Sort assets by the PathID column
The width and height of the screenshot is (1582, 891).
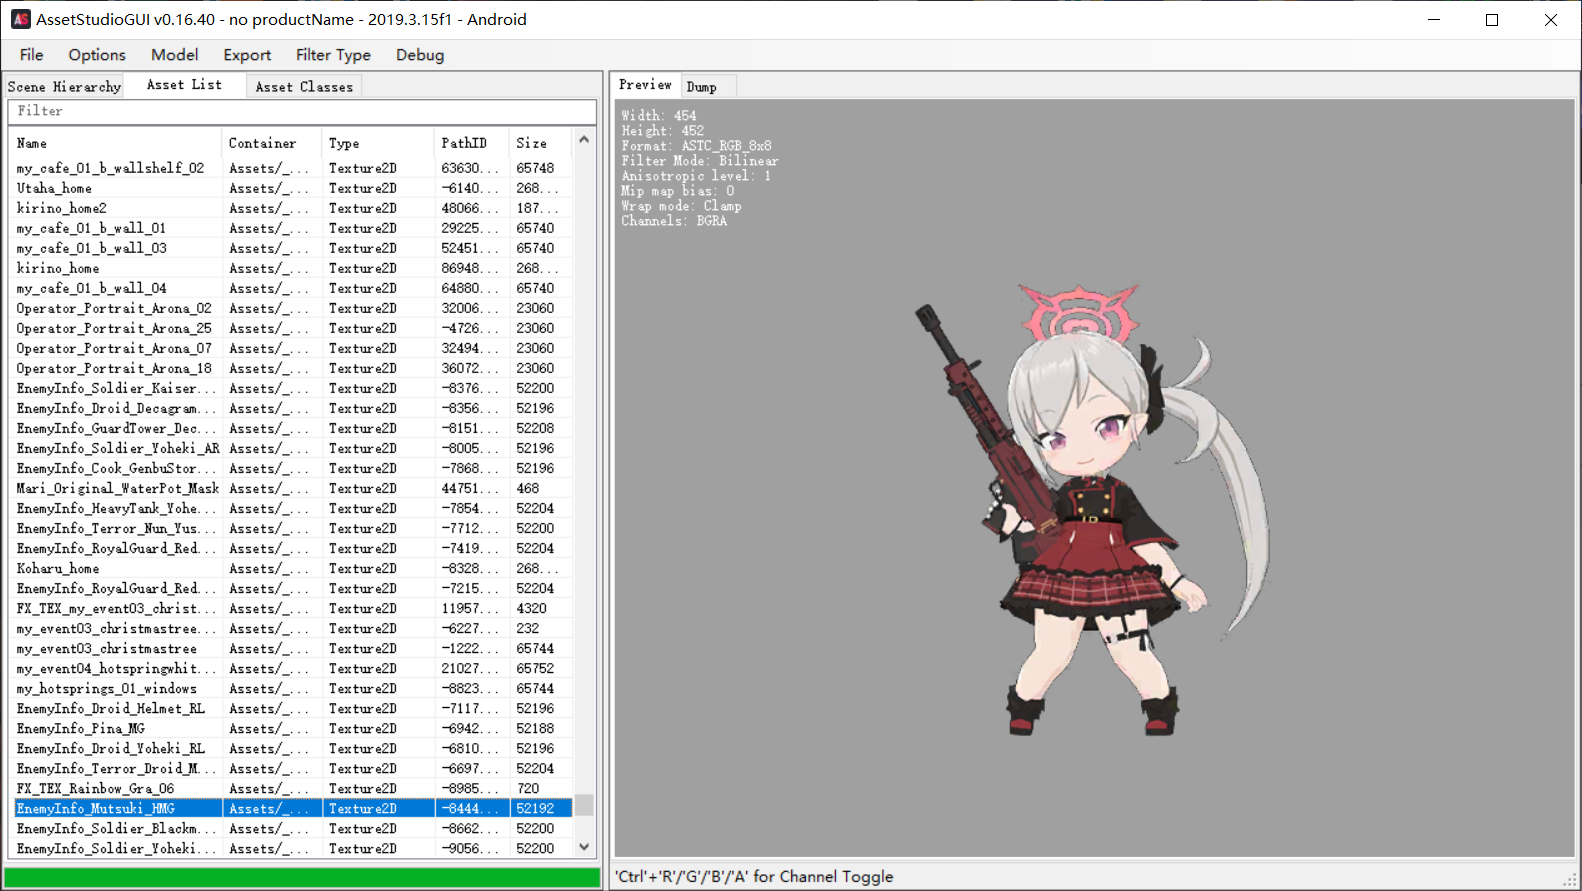(471, 143)
